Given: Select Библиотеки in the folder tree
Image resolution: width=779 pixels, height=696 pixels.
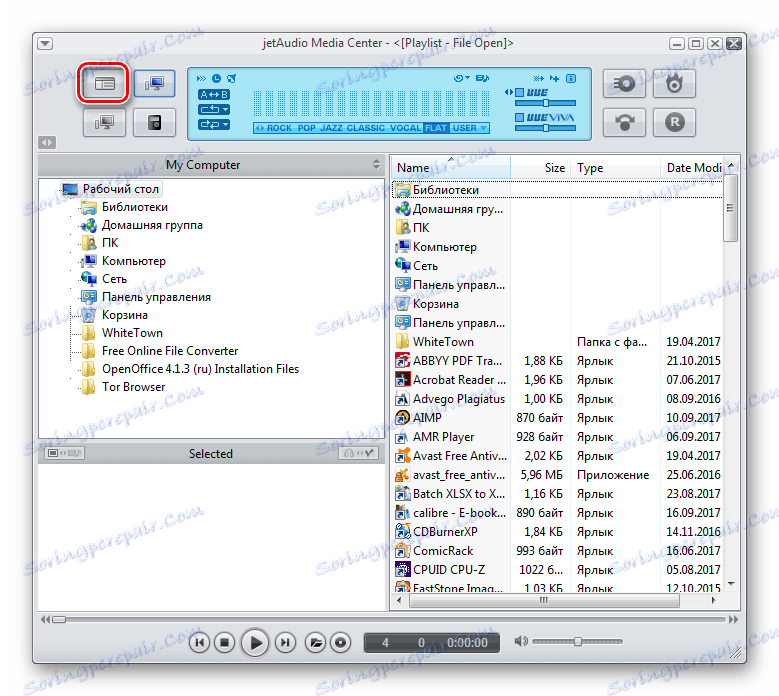Looking at the screenshot, I should click(135, 207).
